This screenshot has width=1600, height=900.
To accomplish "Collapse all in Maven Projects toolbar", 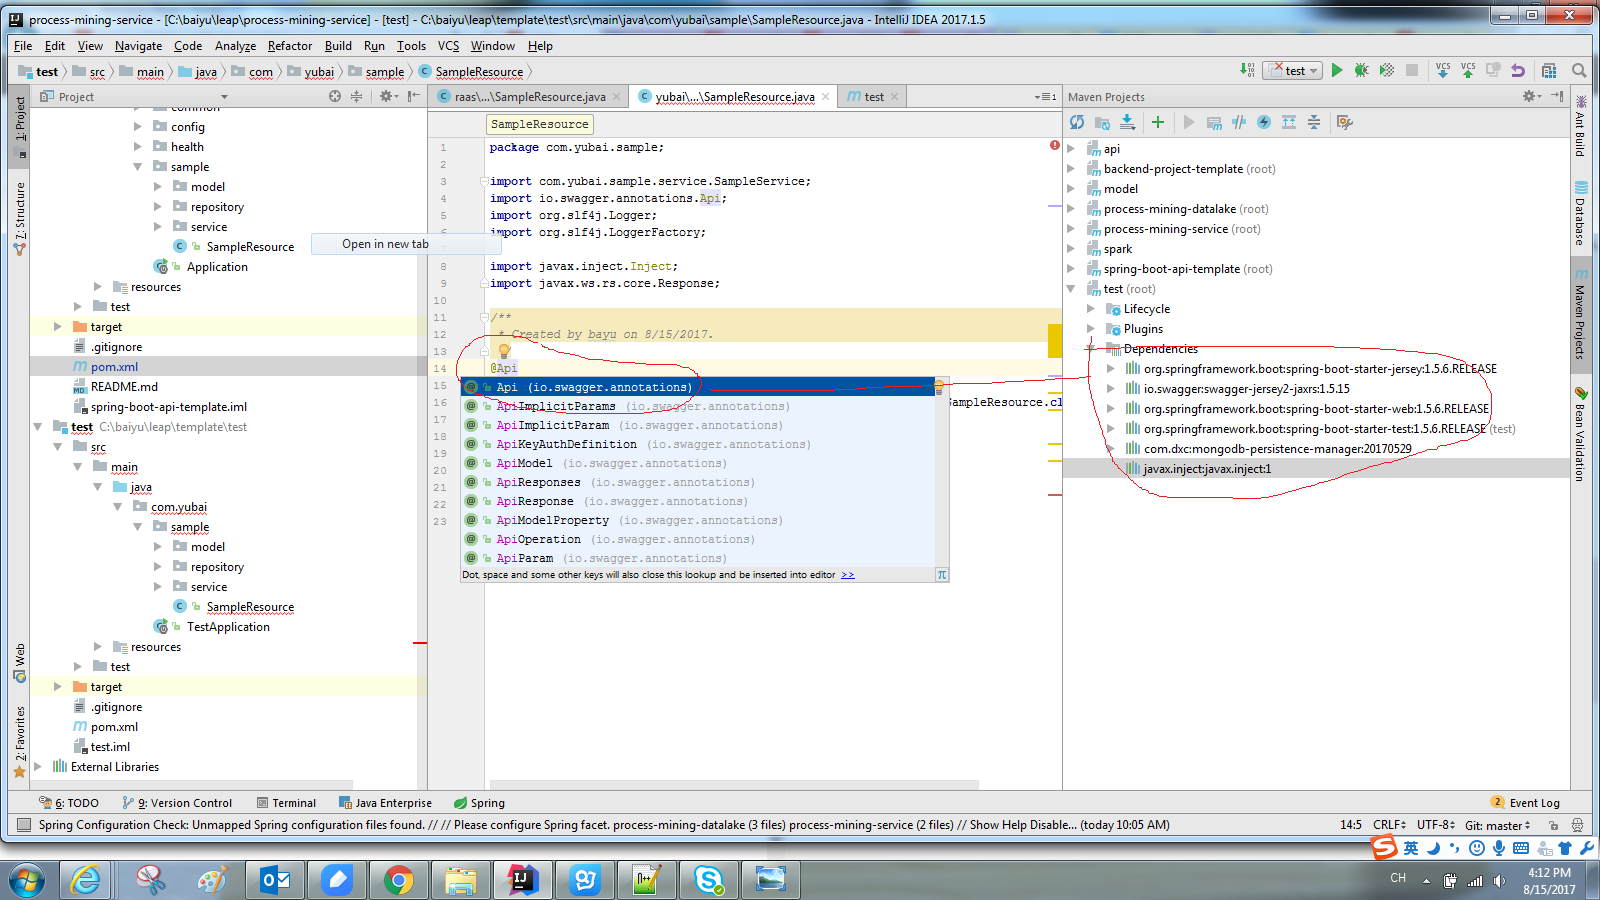I will (1314, 122).
